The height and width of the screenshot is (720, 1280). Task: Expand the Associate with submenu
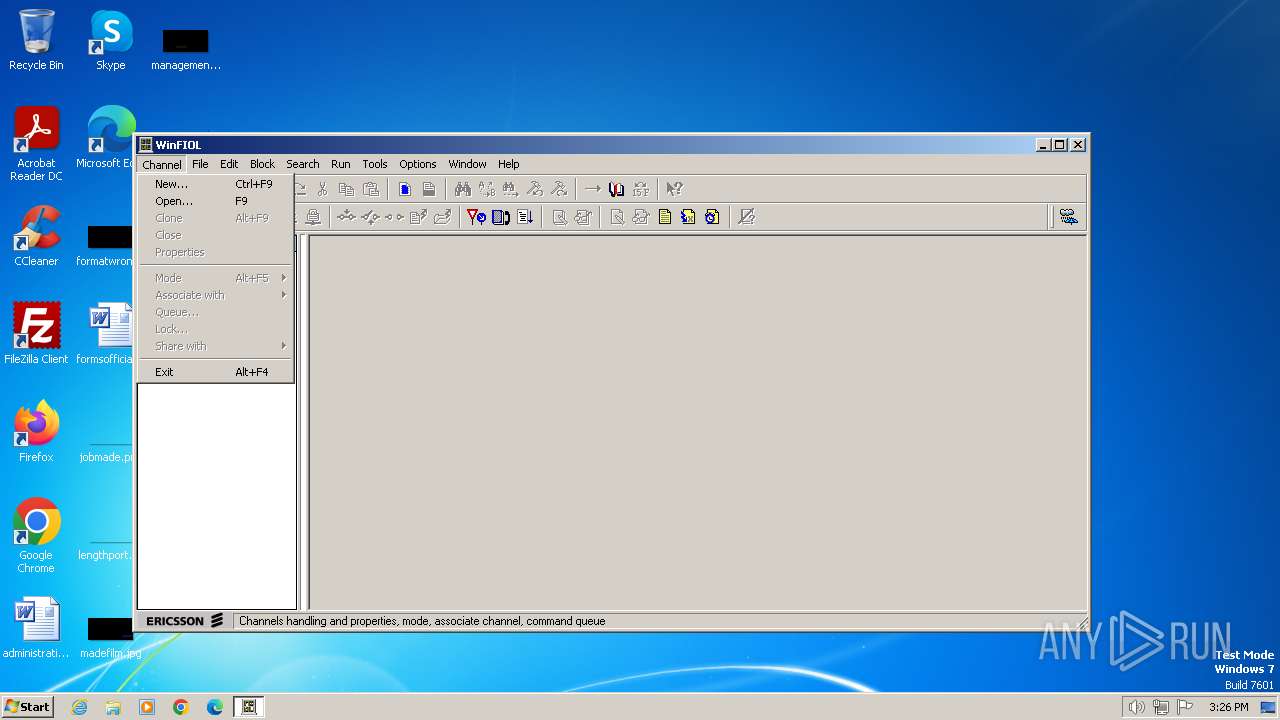tap(215, 295)
